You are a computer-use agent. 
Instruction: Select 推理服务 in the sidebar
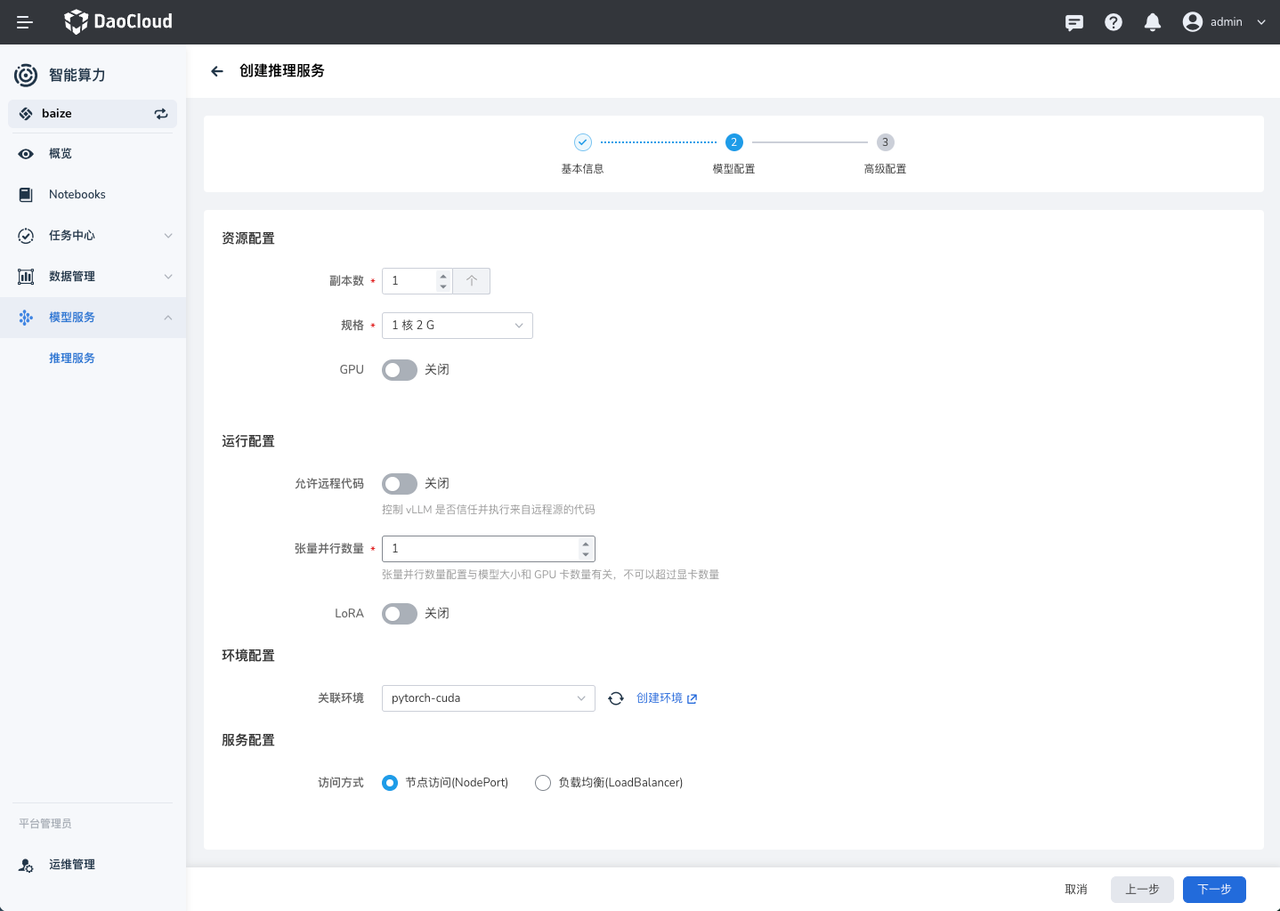point(72,358)
